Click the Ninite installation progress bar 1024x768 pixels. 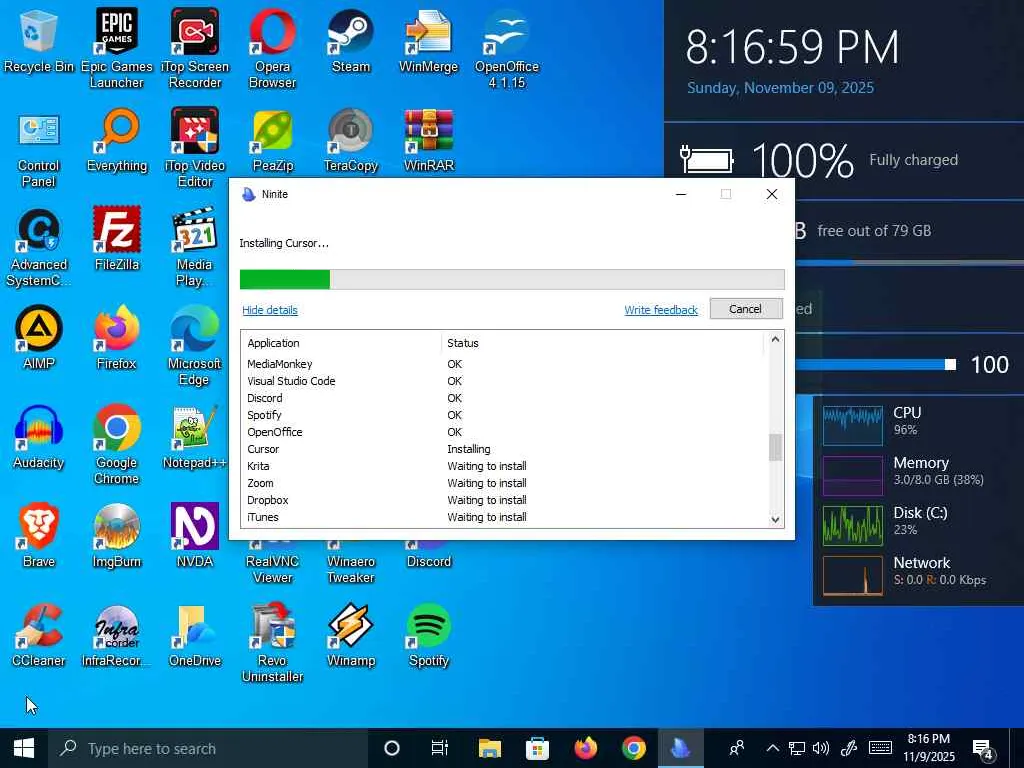[512, 280]
